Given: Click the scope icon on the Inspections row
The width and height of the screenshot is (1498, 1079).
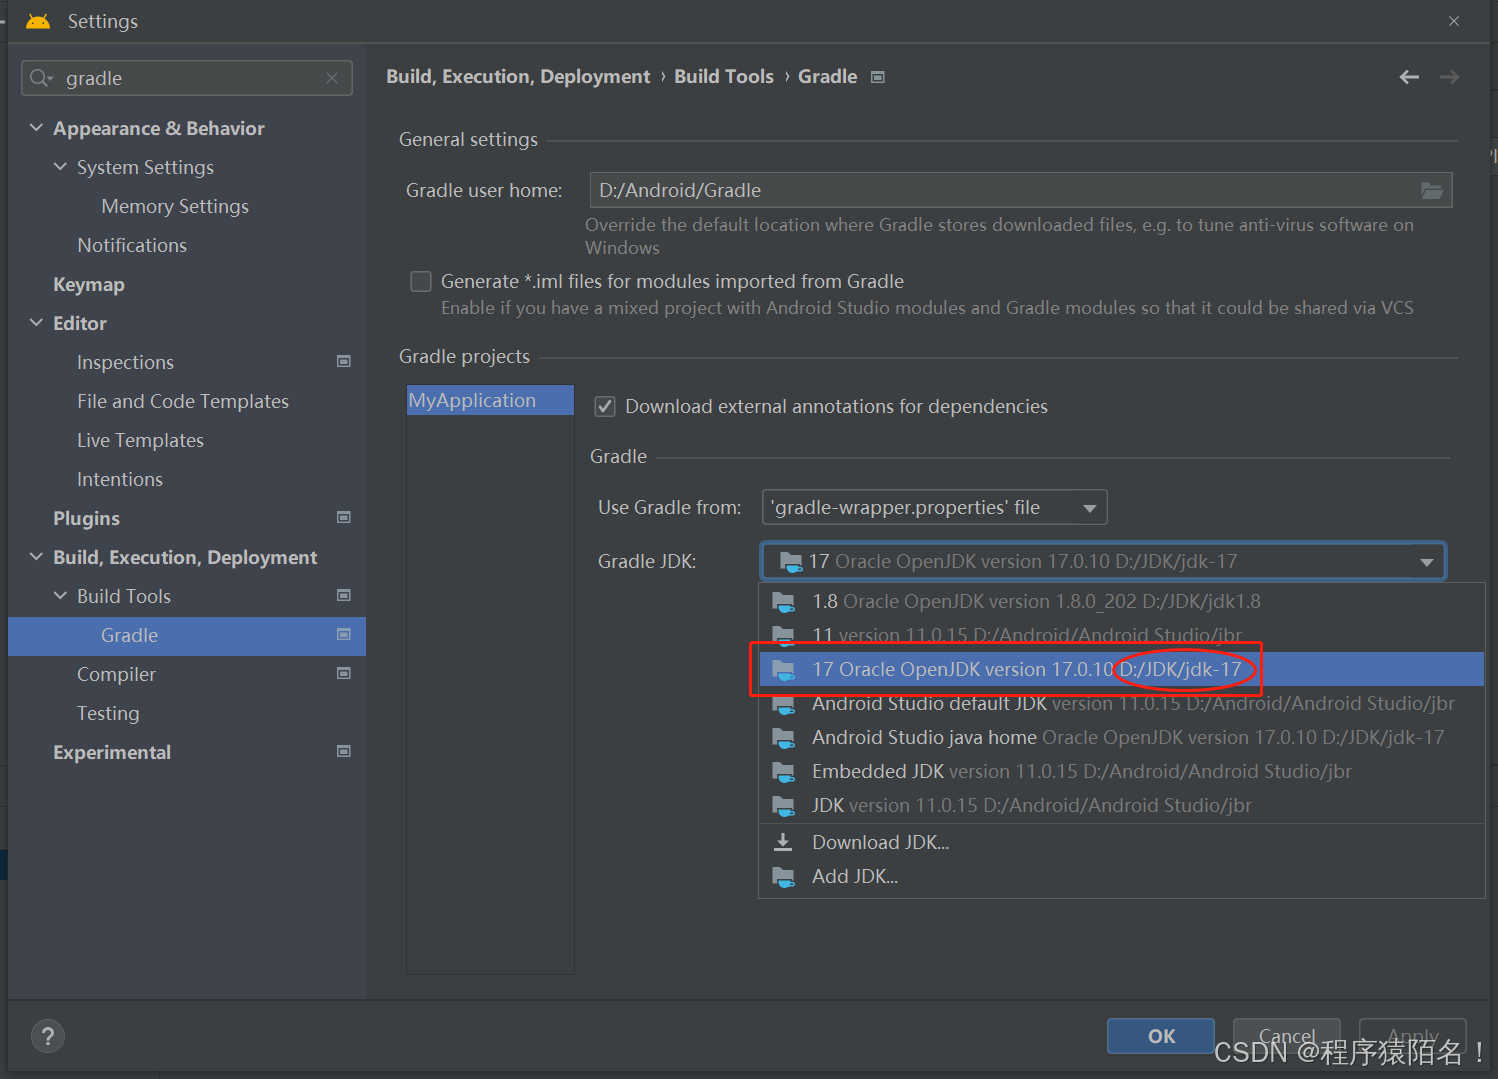Looking at the screenshot, I should 344,361.
